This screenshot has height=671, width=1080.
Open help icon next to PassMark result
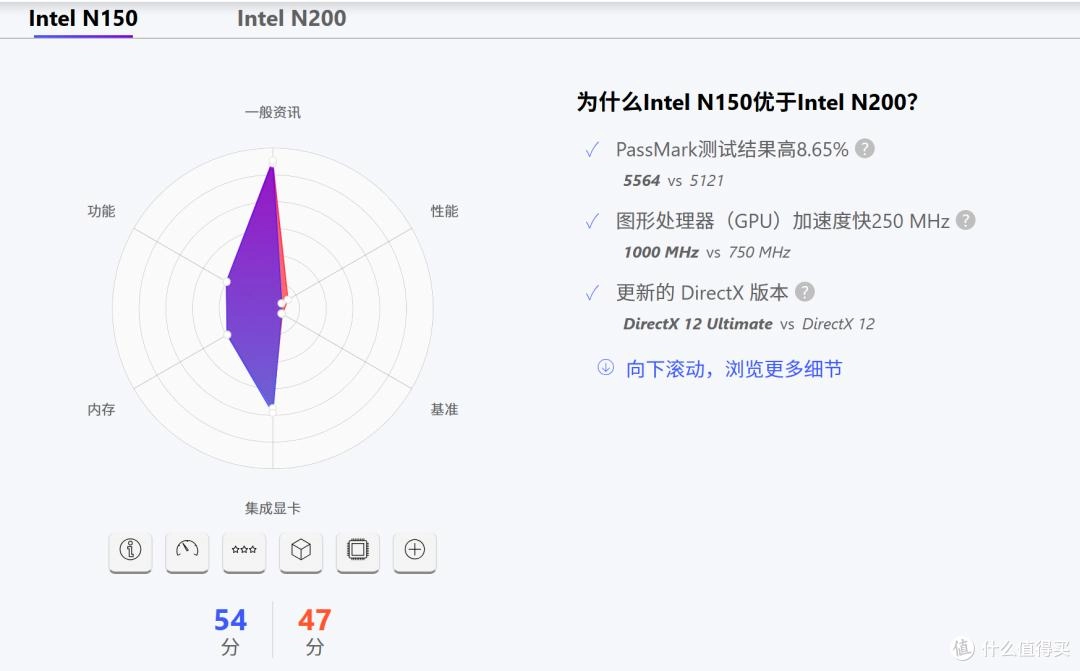(x=865, y=149)
